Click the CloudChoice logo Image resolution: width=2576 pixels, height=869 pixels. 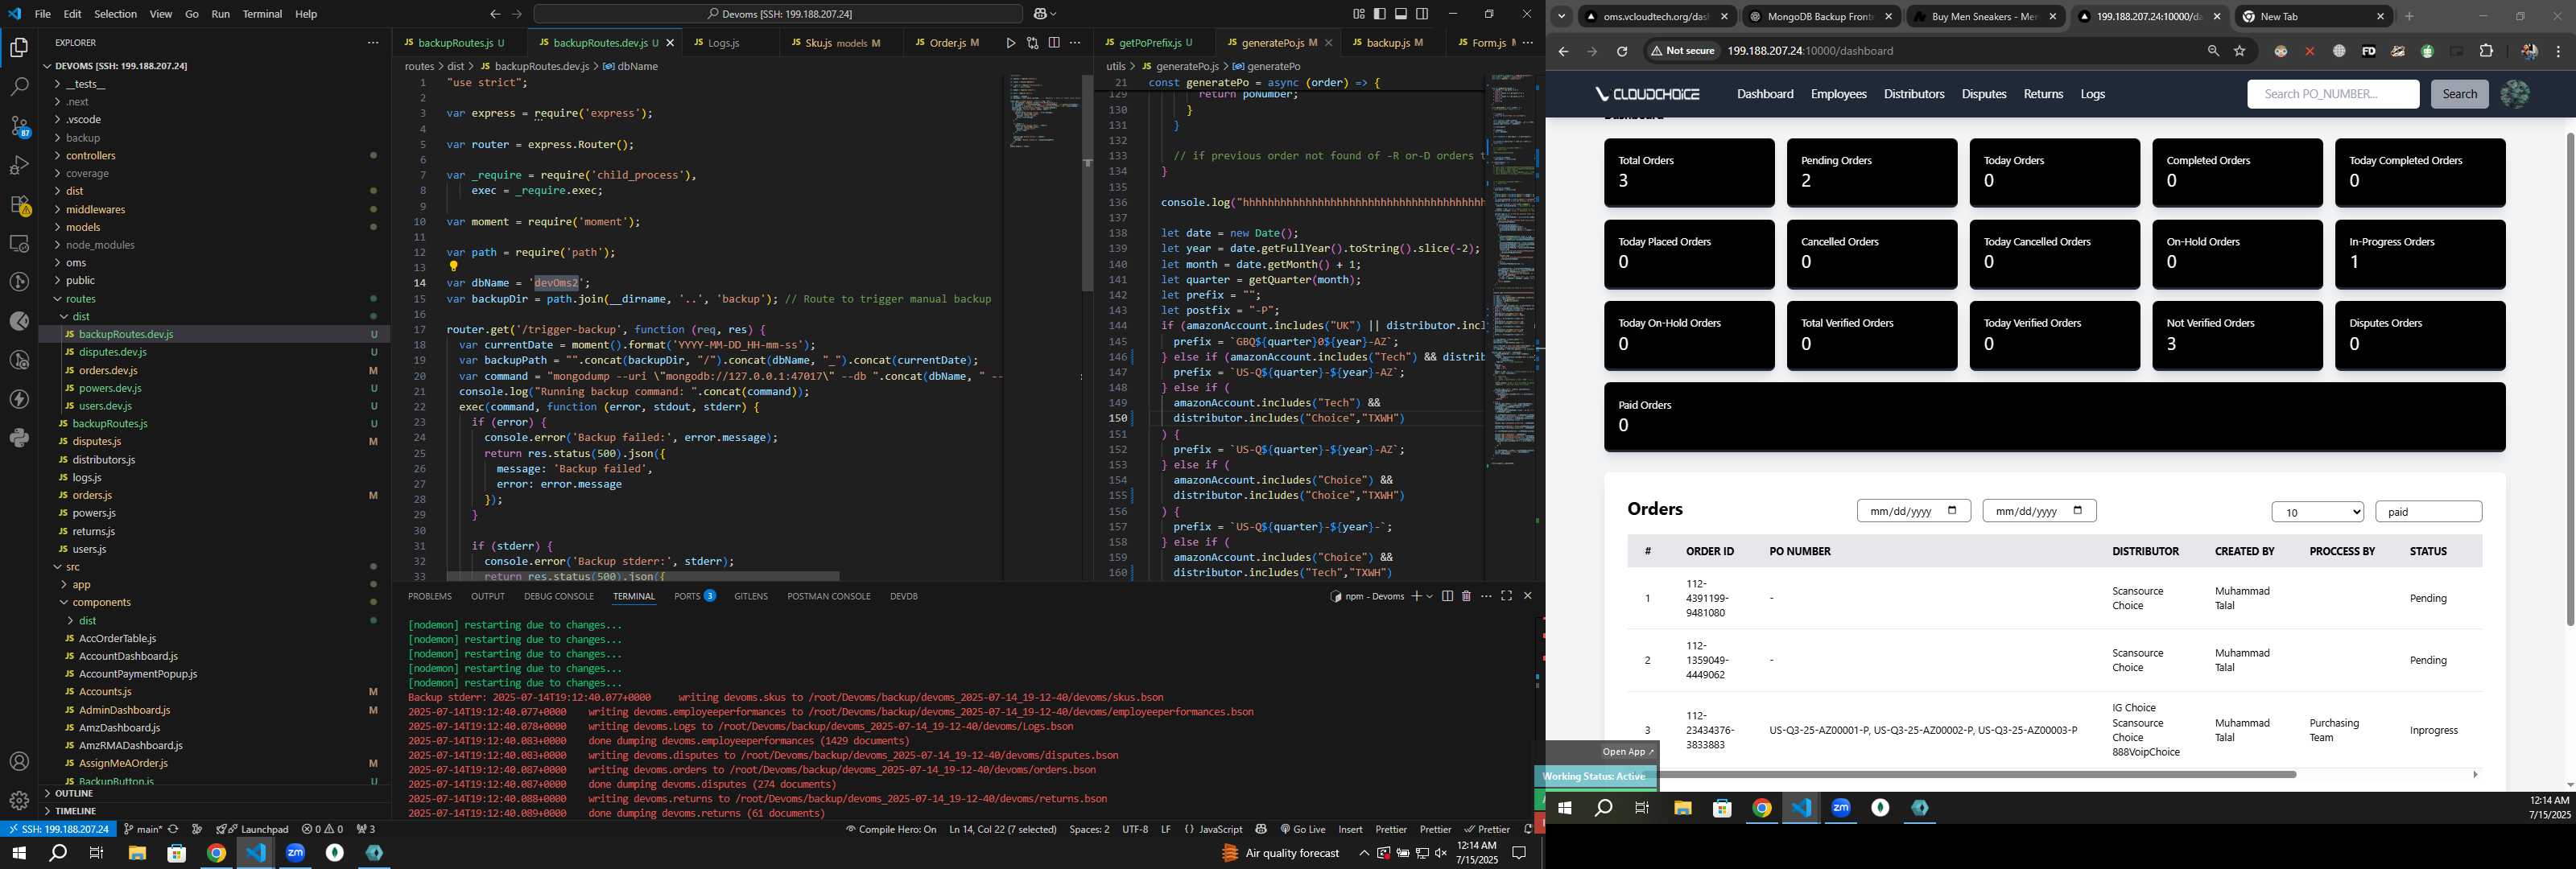(x=1647, y=94)
